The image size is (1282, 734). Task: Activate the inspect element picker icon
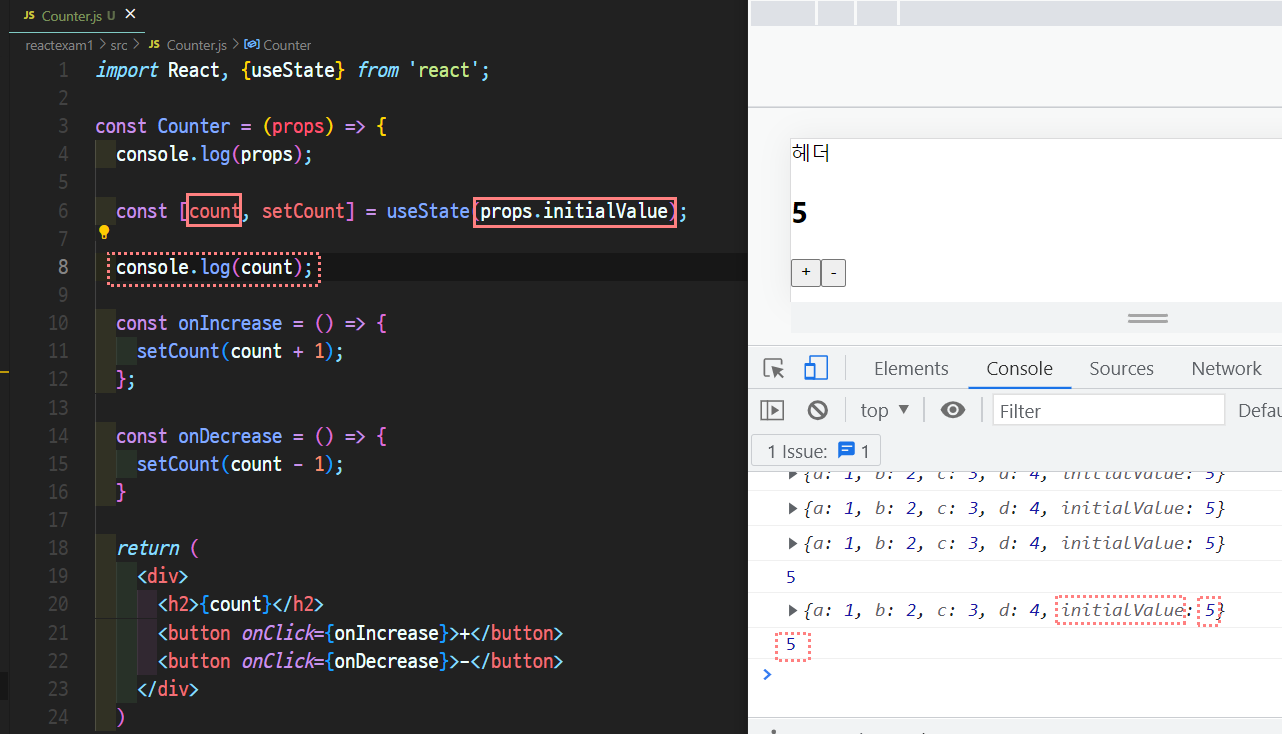point(774,368)
